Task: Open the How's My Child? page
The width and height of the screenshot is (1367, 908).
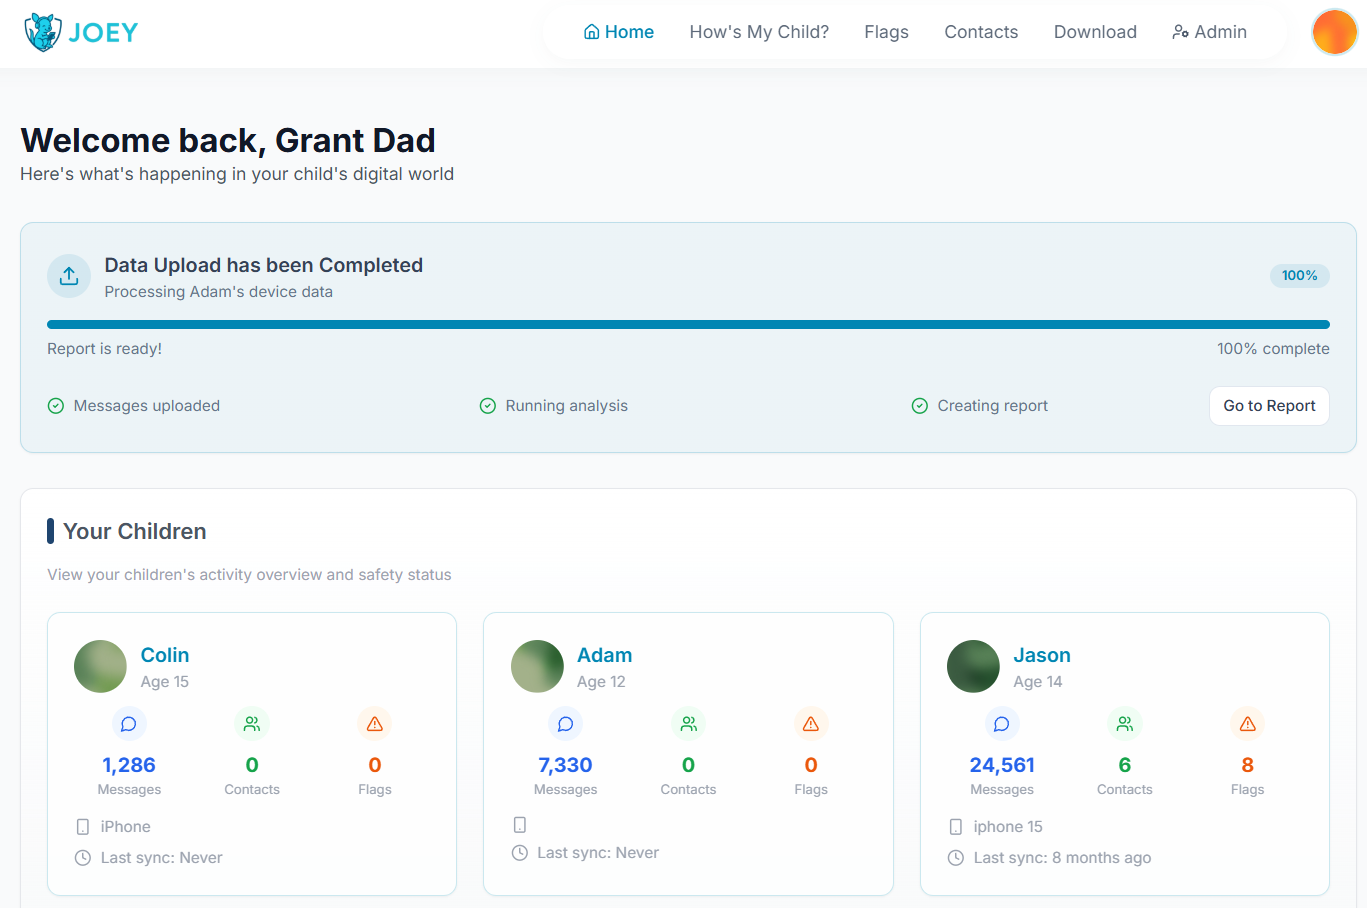Action: [759, 32]
